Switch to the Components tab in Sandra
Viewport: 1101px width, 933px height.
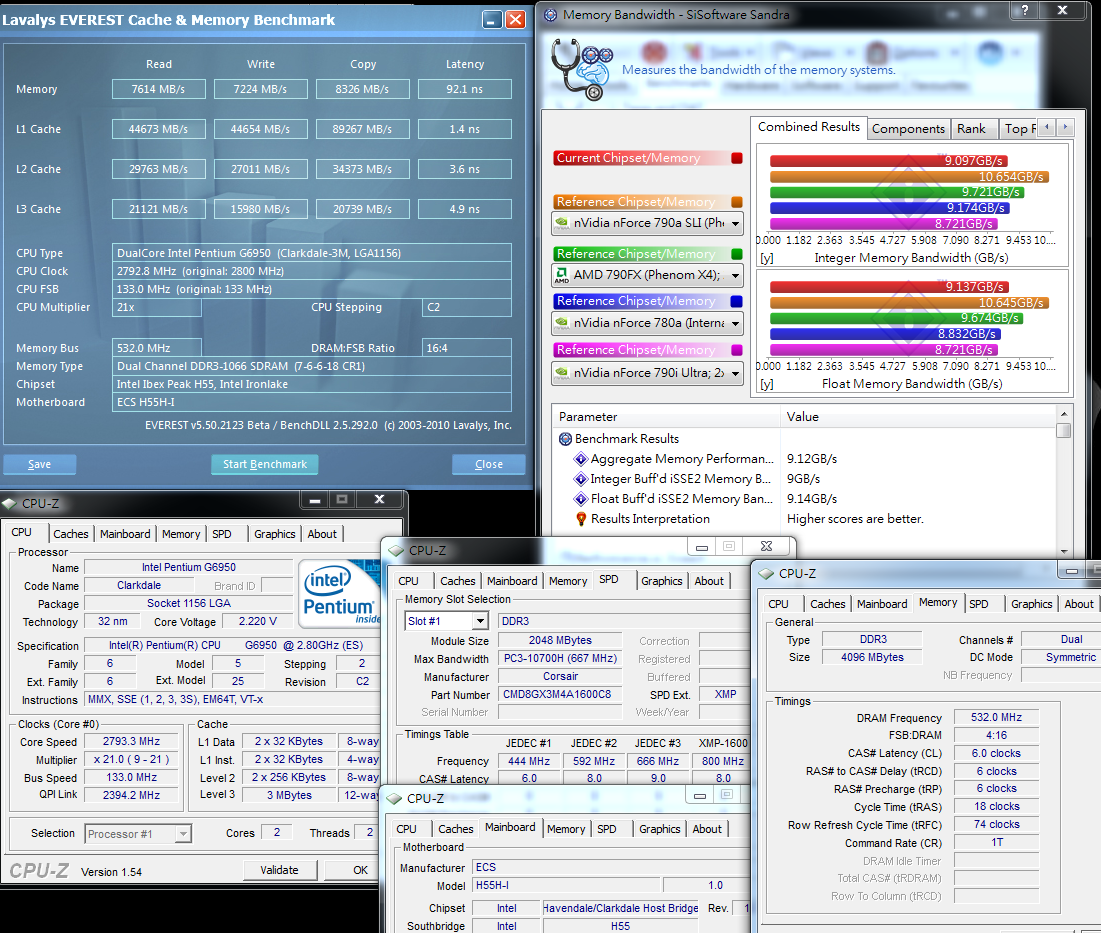pos(908,128)
